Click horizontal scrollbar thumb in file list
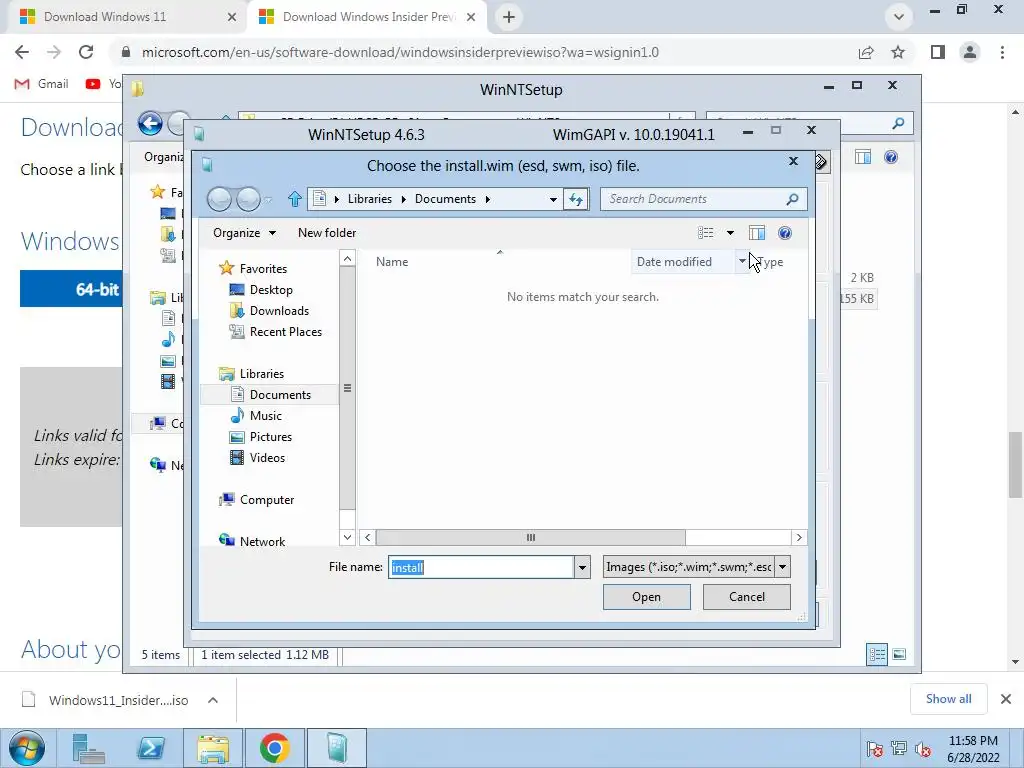 [530, 537]
